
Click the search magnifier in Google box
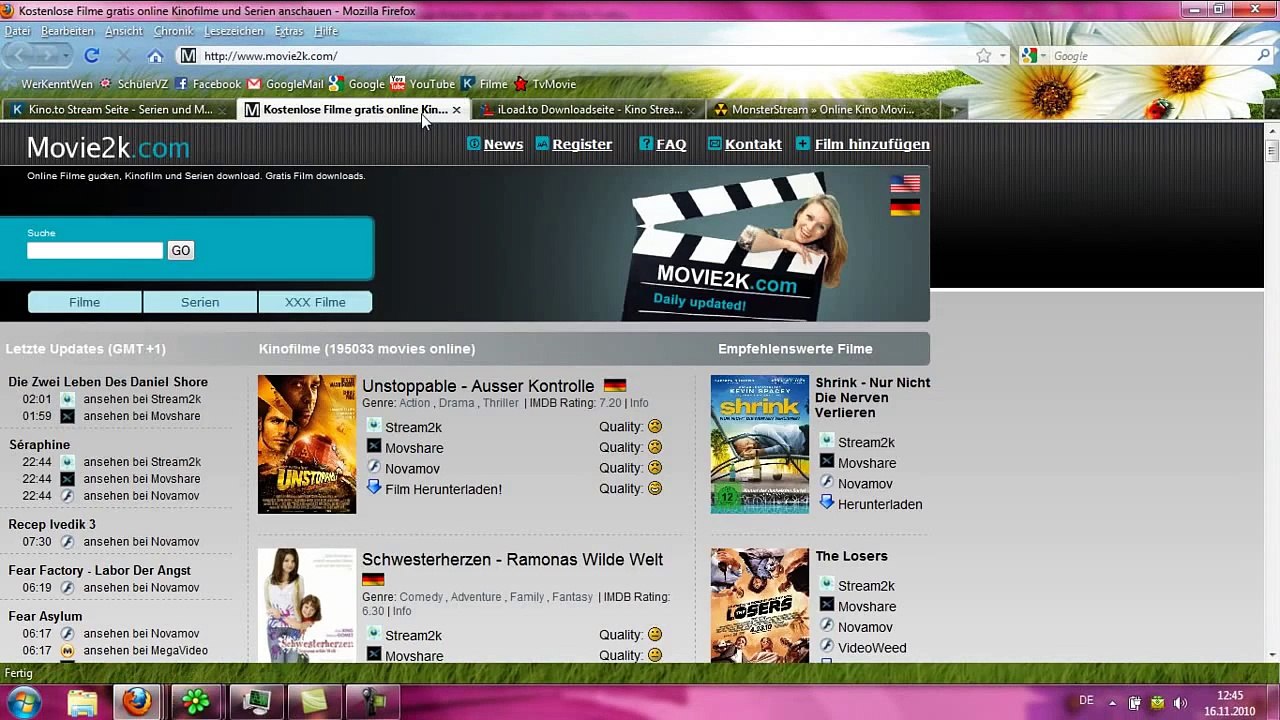click(x=1263, y=56)
